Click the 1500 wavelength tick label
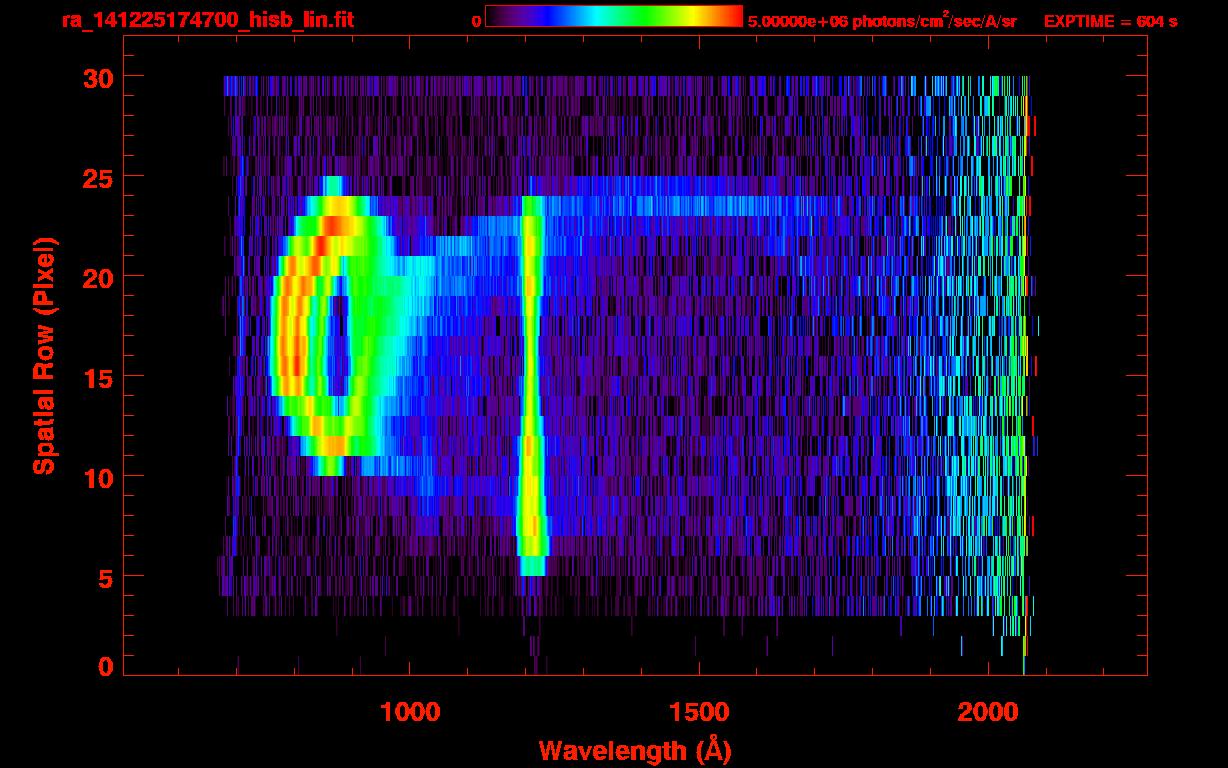 [699, 712]
